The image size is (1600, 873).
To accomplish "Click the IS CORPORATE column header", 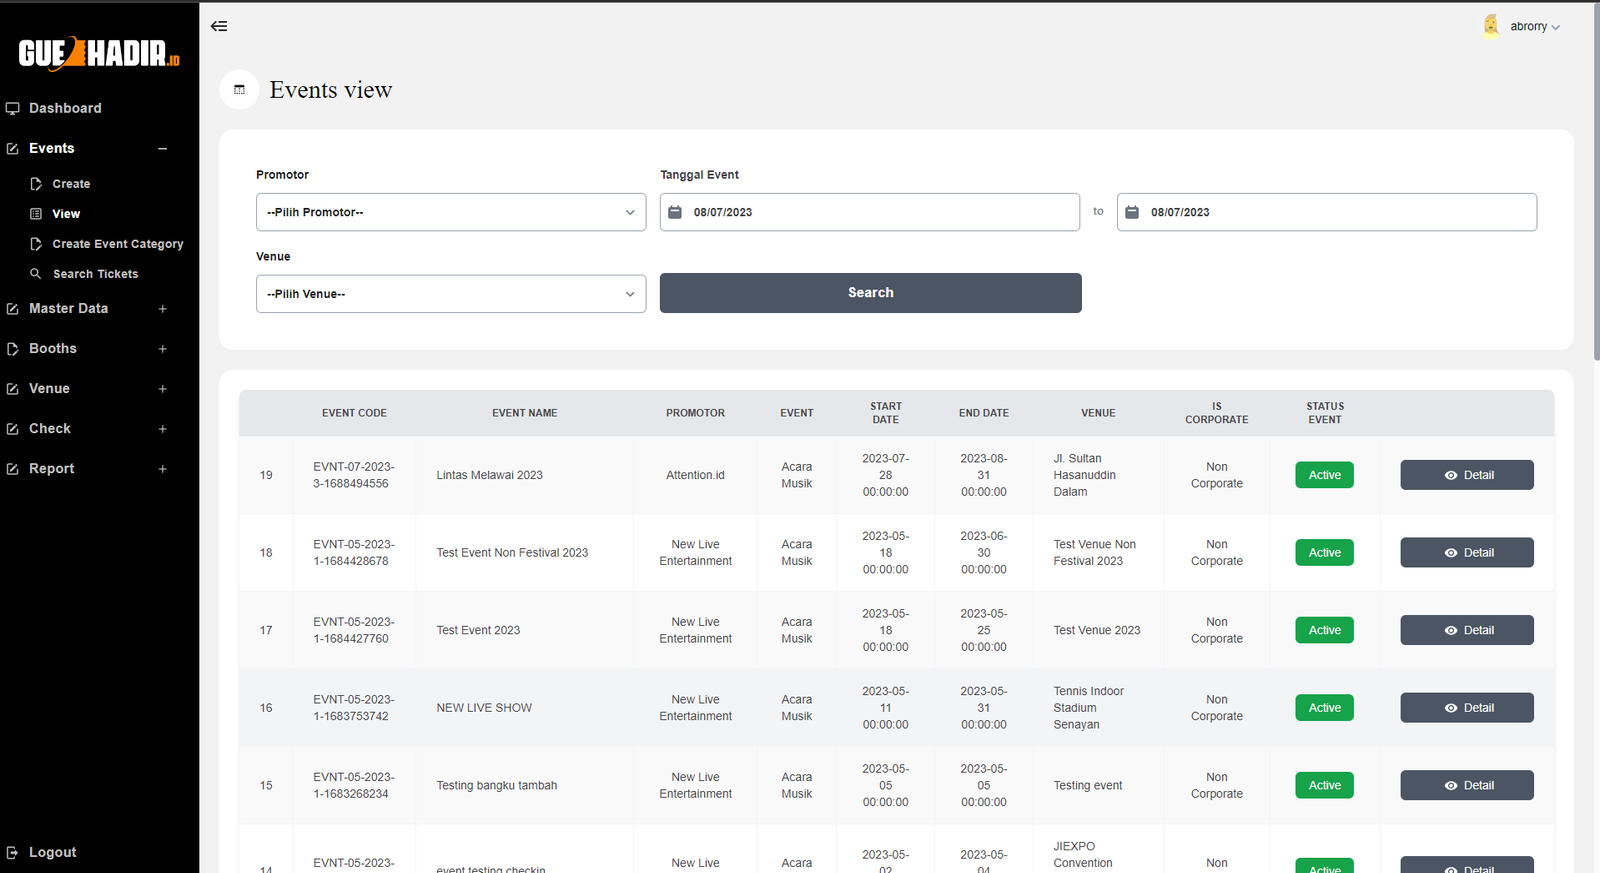I will [x=1217, y=413].
